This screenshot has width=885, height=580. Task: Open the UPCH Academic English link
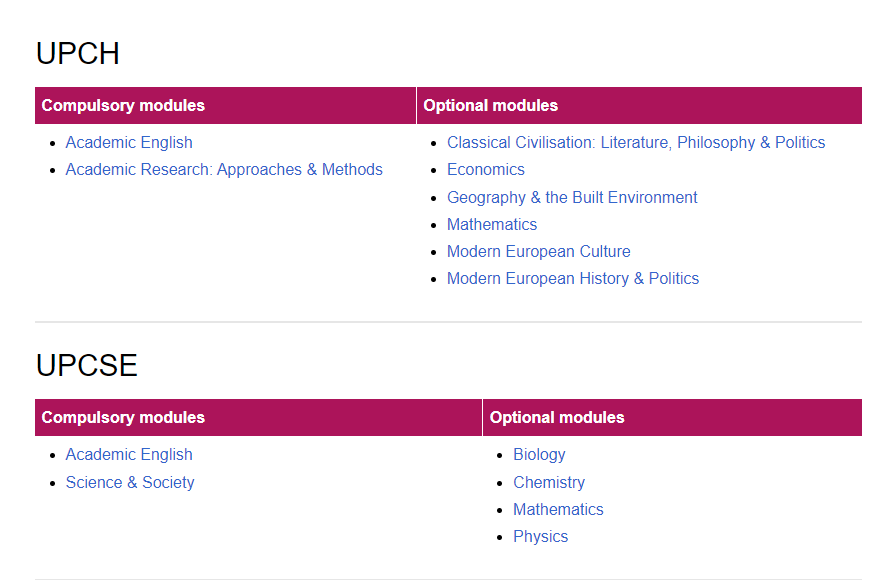(129, 143)
